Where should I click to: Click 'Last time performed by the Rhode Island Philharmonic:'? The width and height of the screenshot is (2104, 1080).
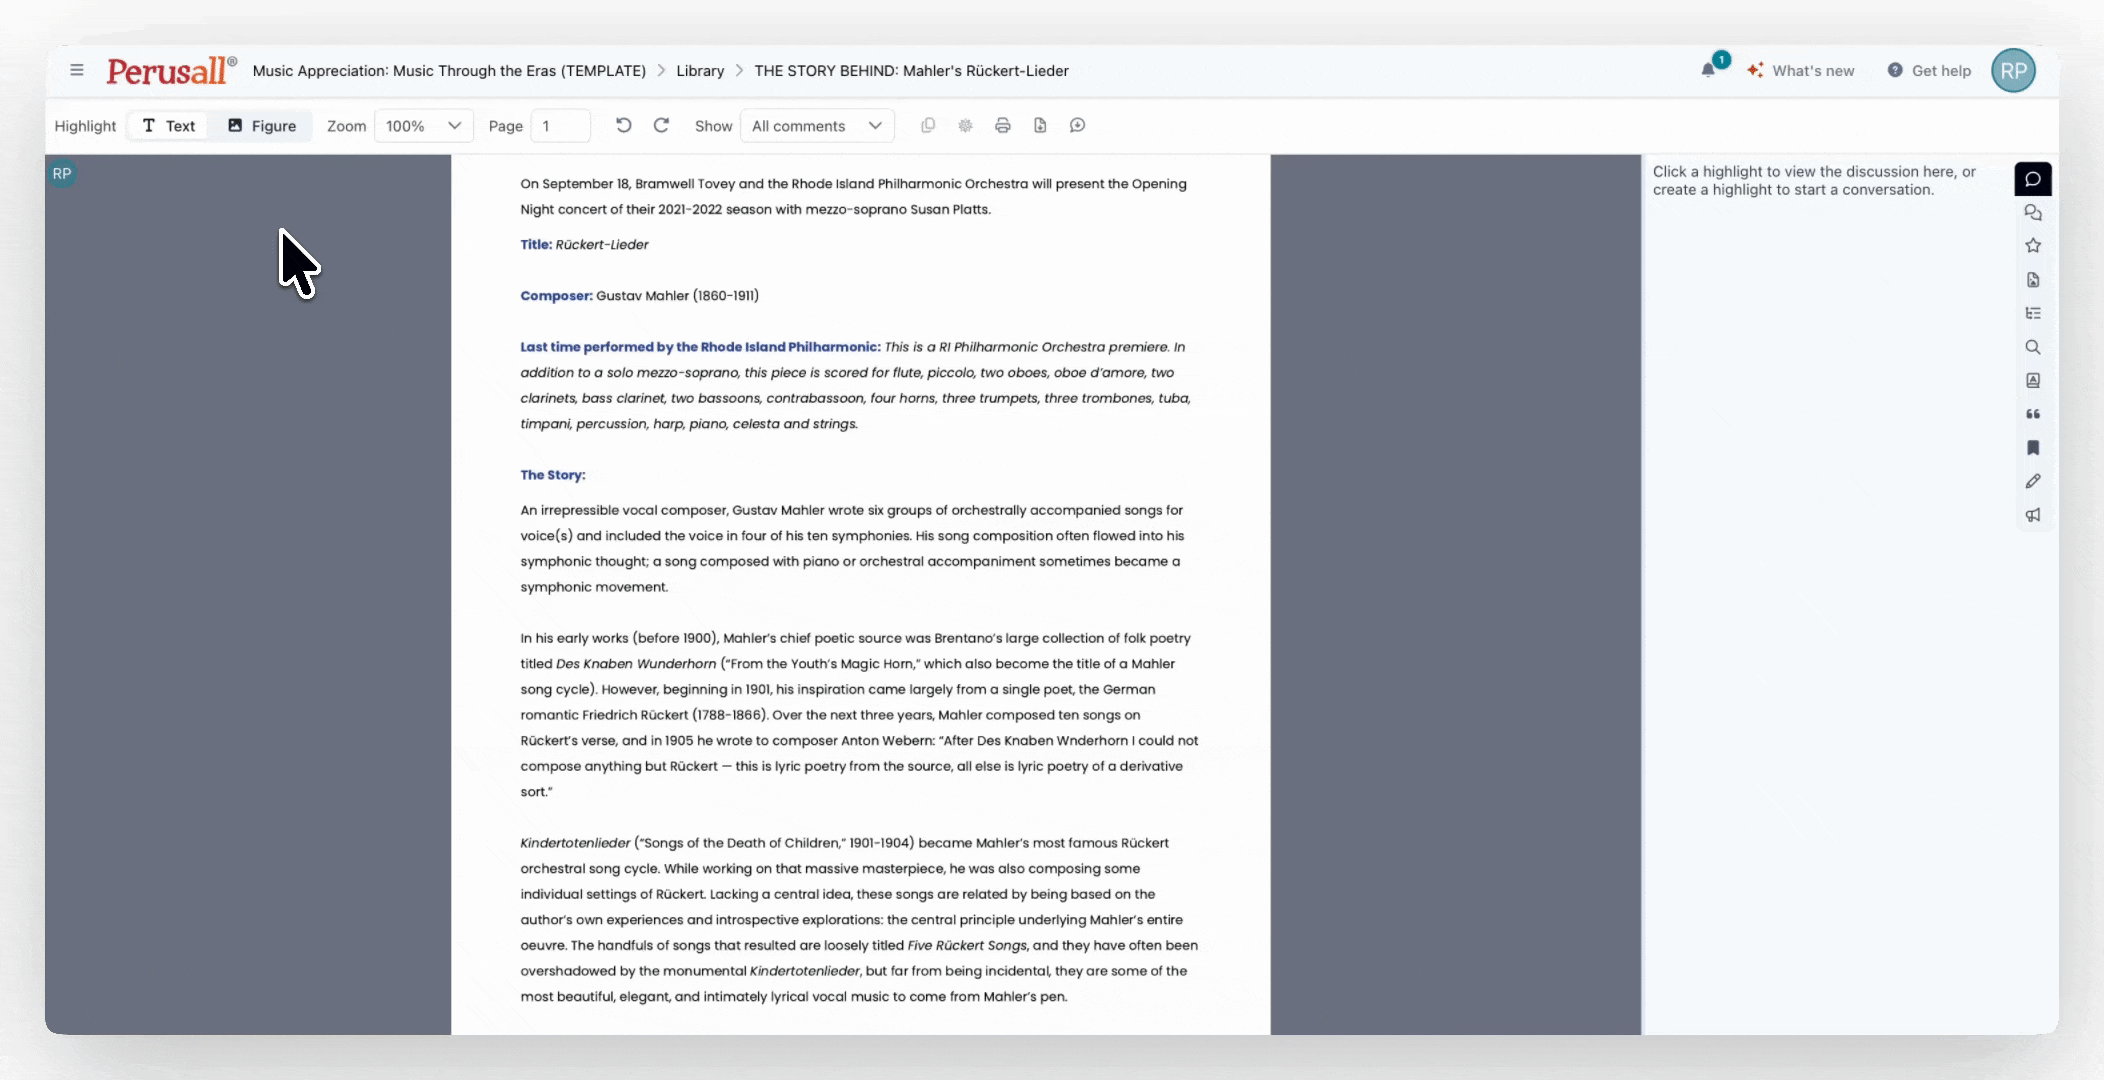point(700,347)
